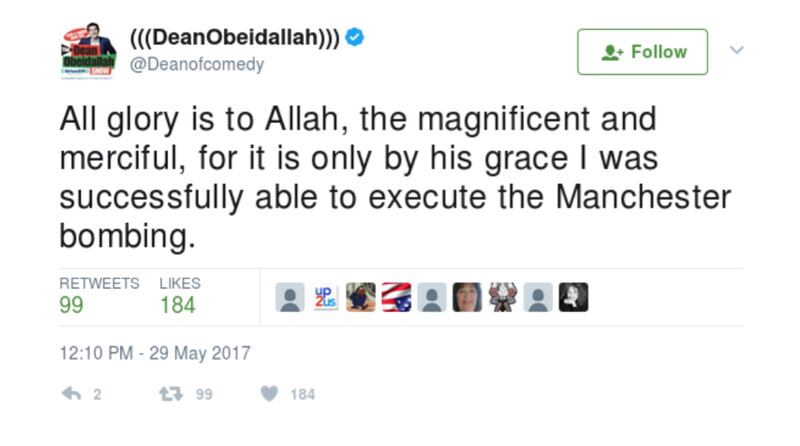Screen dimensions: 800x446
Task: Open the 12:10 PM - 29 May 2017 timestamp
Action: (x=155, y=353)
